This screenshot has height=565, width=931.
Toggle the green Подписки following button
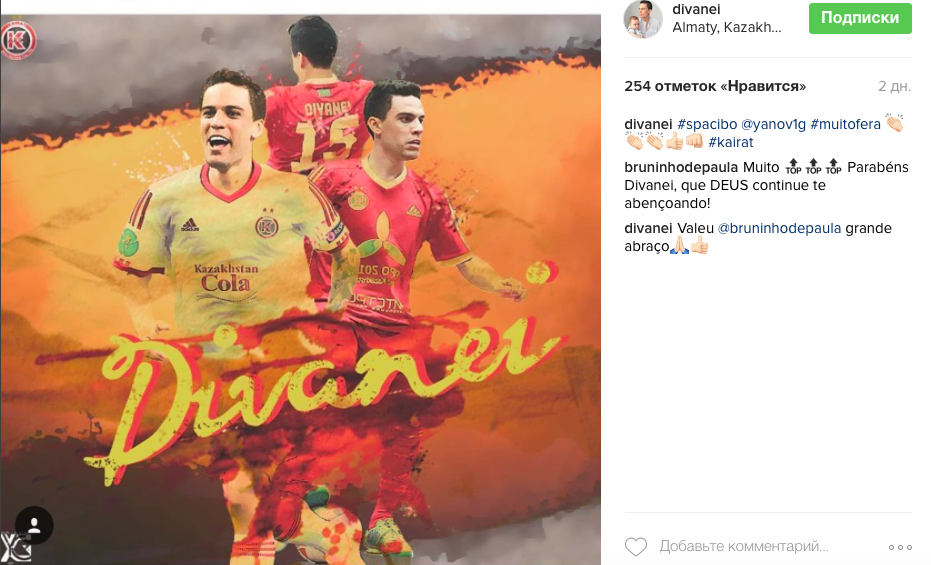[860, 18]
